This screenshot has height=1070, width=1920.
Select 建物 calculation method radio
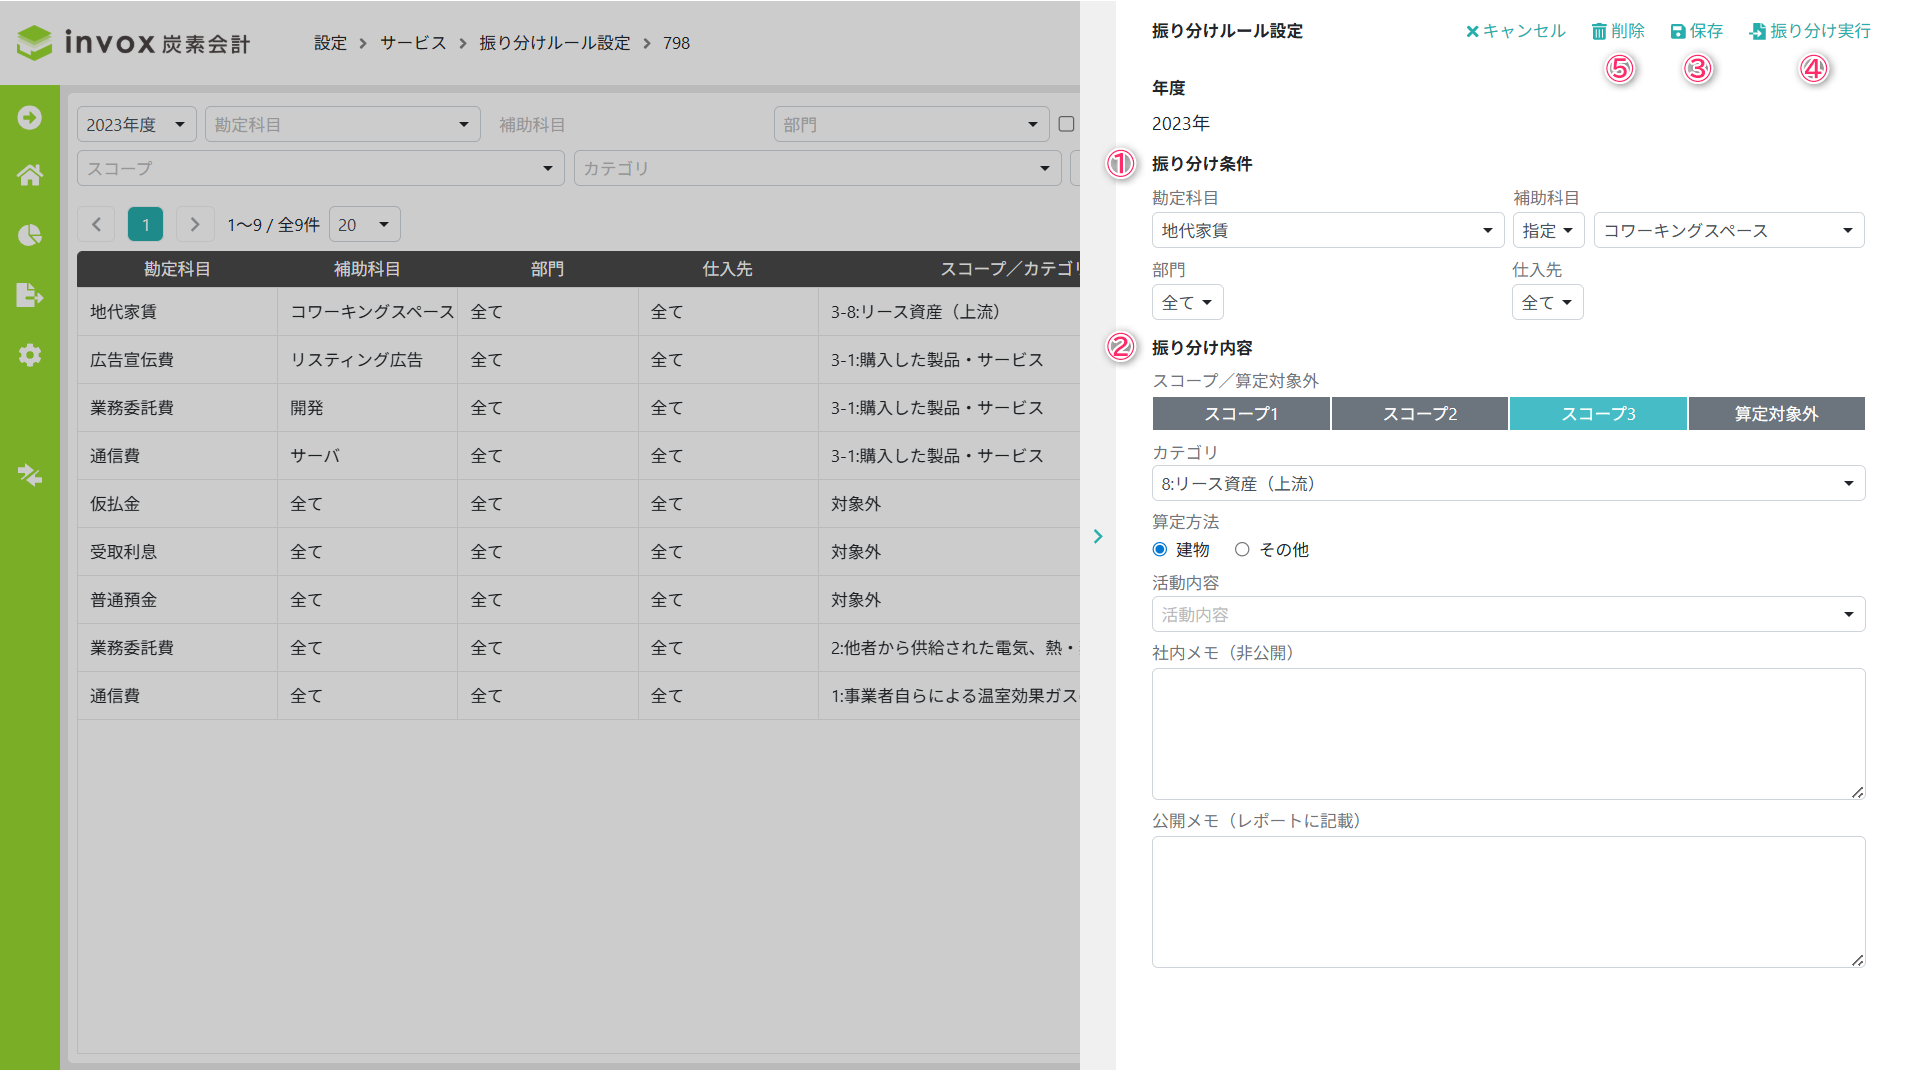tap(1160, 549)
